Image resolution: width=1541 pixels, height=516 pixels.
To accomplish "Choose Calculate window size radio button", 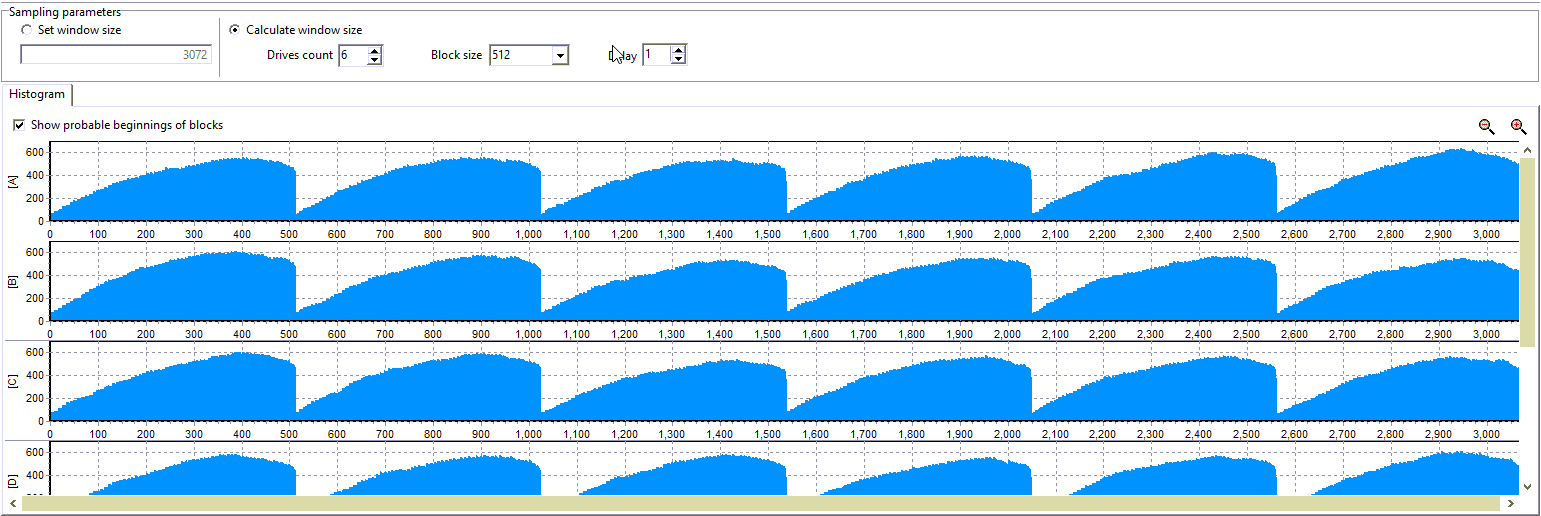I will [234, 30].
